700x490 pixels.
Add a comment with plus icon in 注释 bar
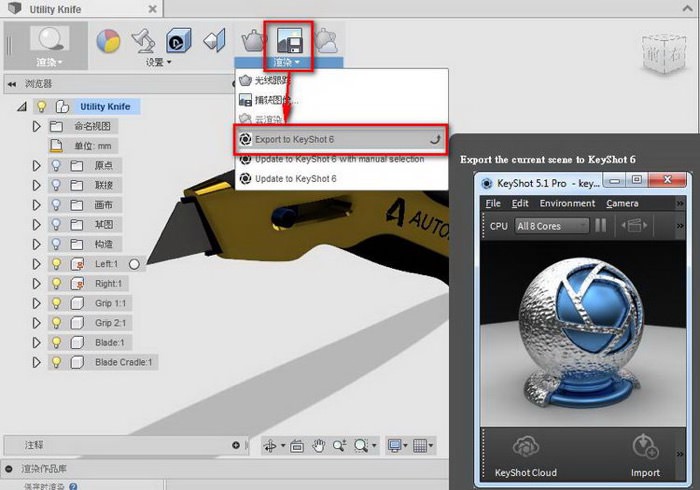point(236,445)
